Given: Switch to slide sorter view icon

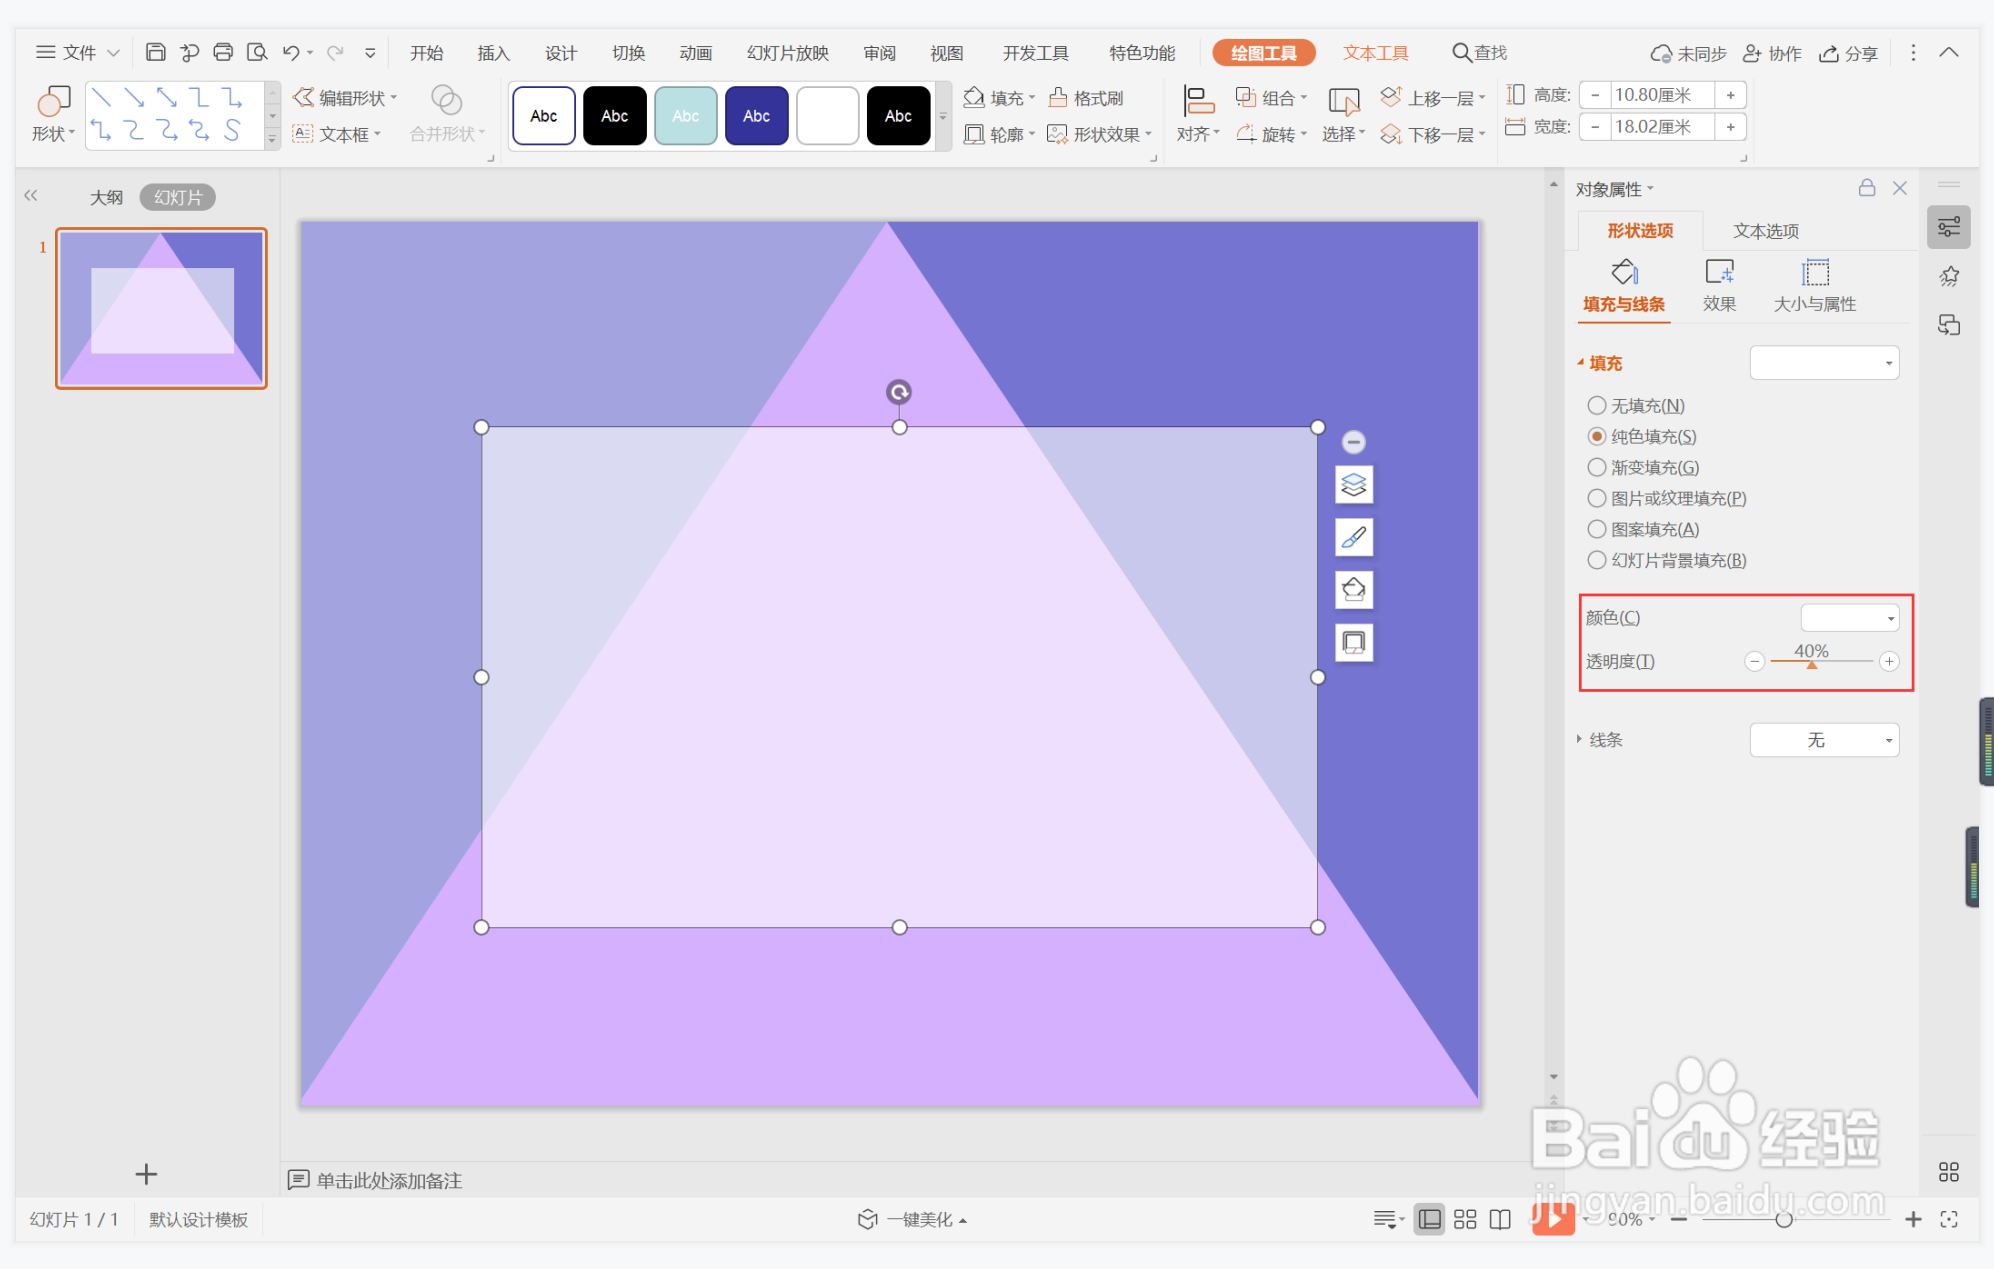Looking at the screenshot, I should pyautogui.click(x=1465, y=1219).
